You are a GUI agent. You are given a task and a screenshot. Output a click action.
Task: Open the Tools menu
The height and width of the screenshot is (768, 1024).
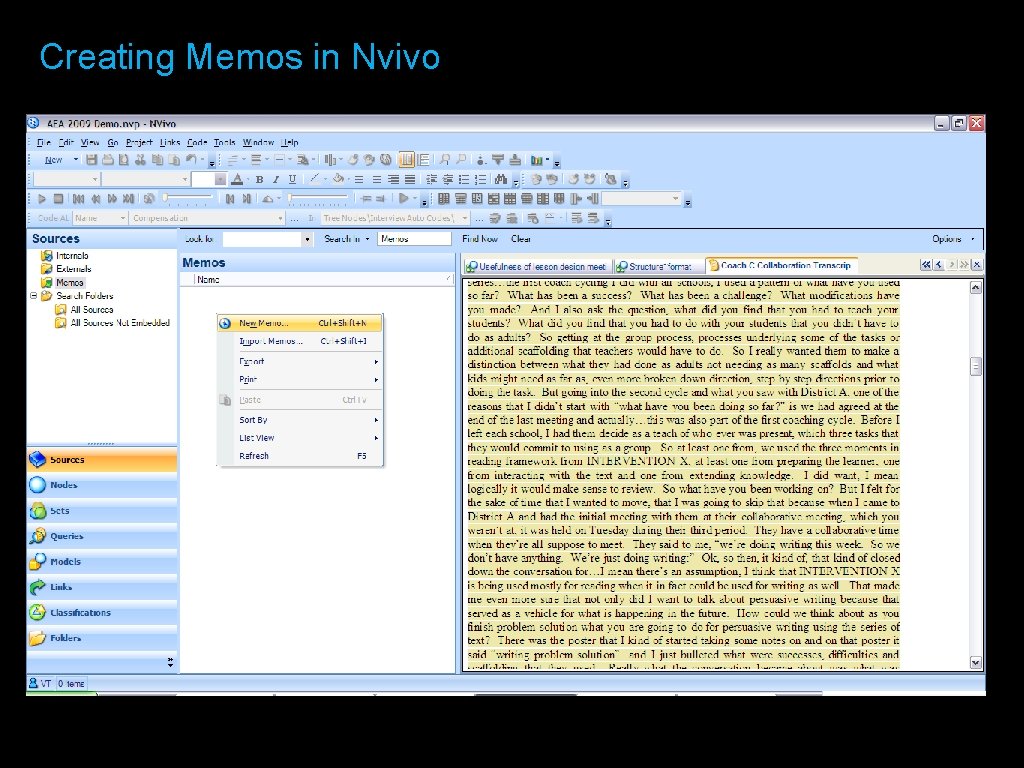point(225,142)
